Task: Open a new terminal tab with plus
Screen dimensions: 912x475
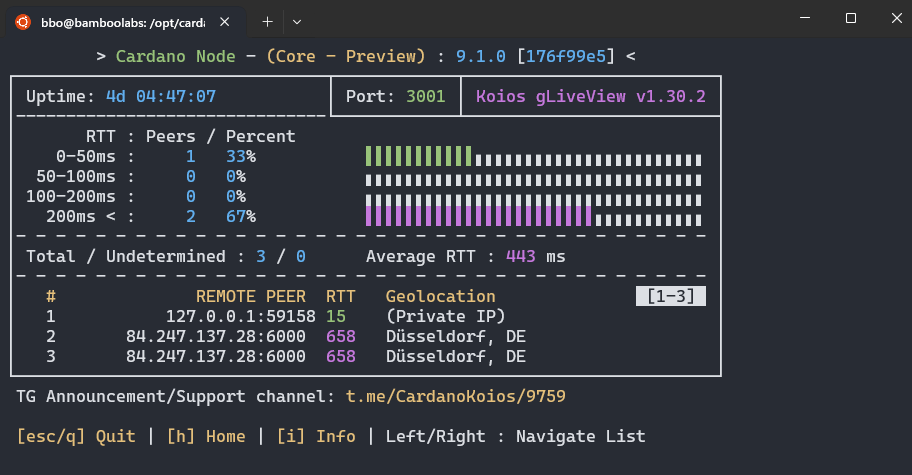Action: pyautogui.click(x=267, y=22)
